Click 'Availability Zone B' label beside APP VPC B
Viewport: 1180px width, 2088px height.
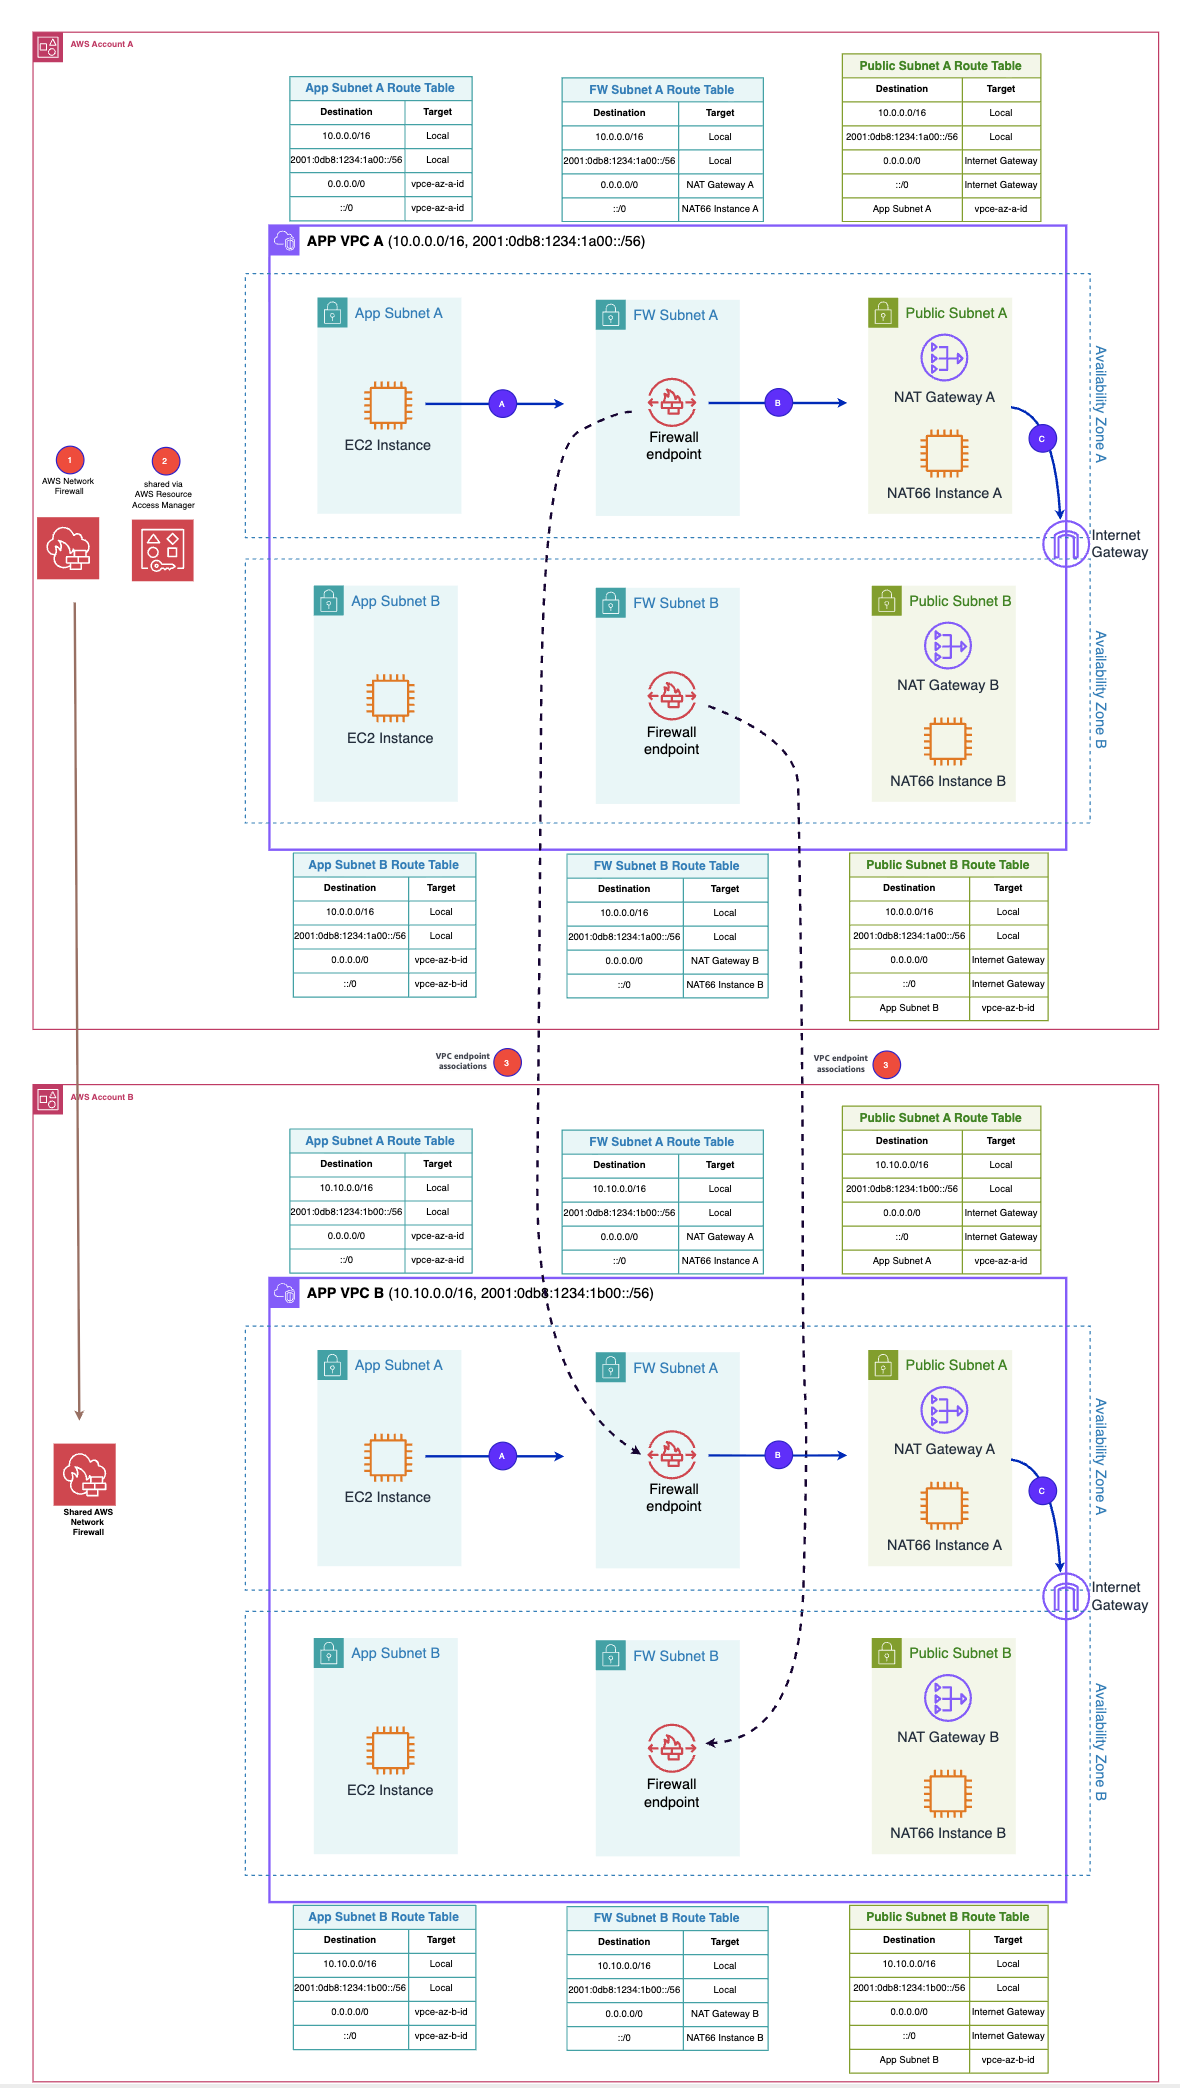pos(1100,1743)
